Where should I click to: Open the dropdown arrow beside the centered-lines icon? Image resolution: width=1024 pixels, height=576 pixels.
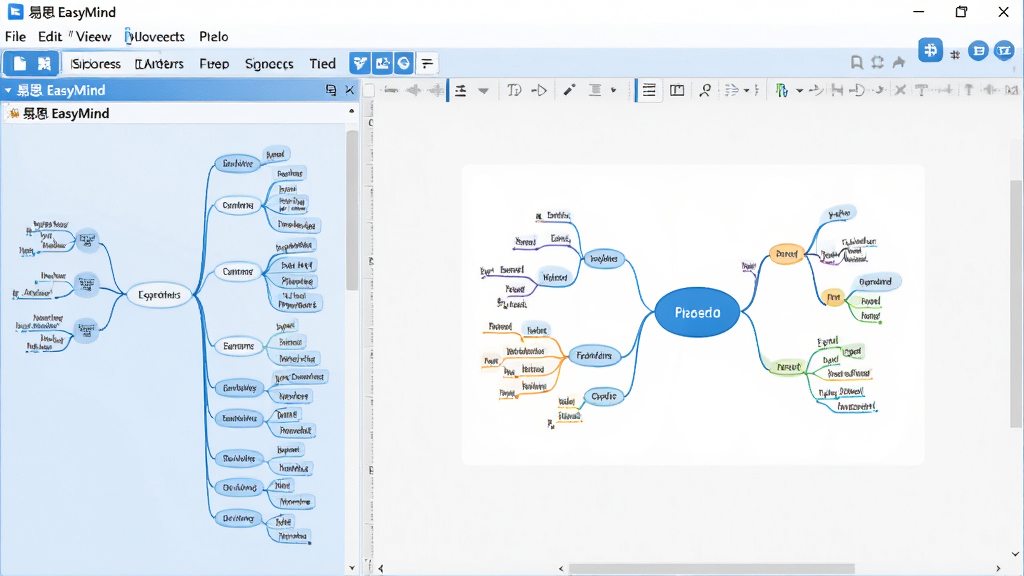(x=613, y=91)
